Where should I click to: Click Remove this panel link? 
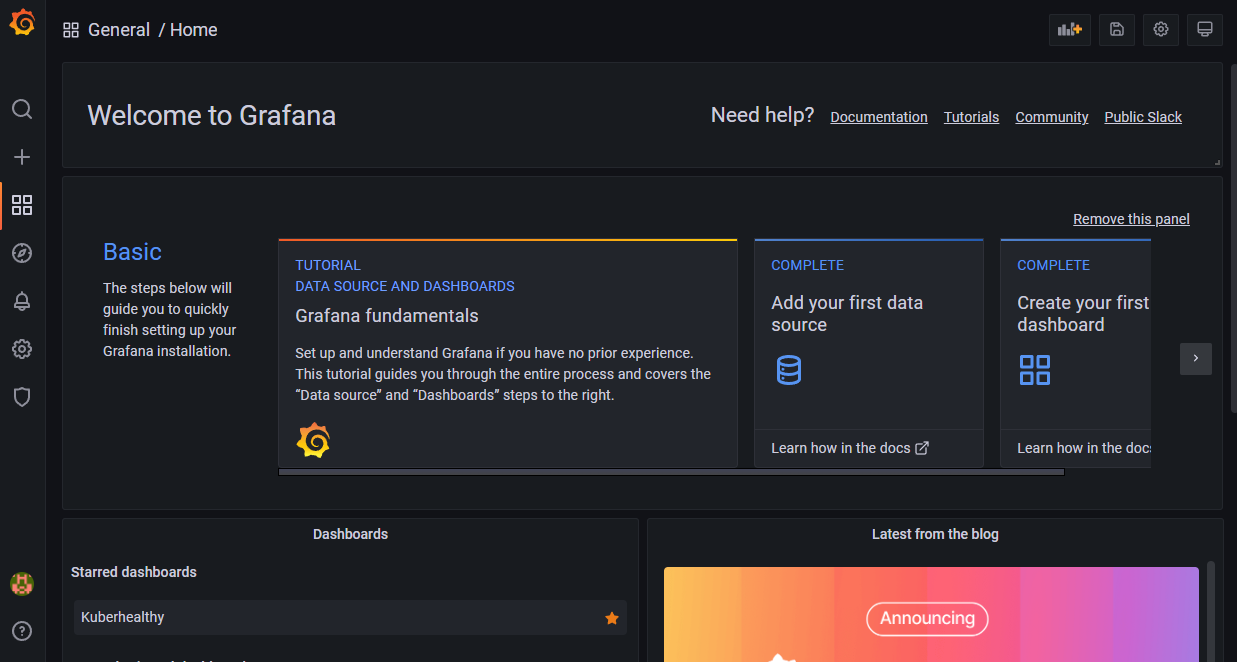click(1131, 219)
